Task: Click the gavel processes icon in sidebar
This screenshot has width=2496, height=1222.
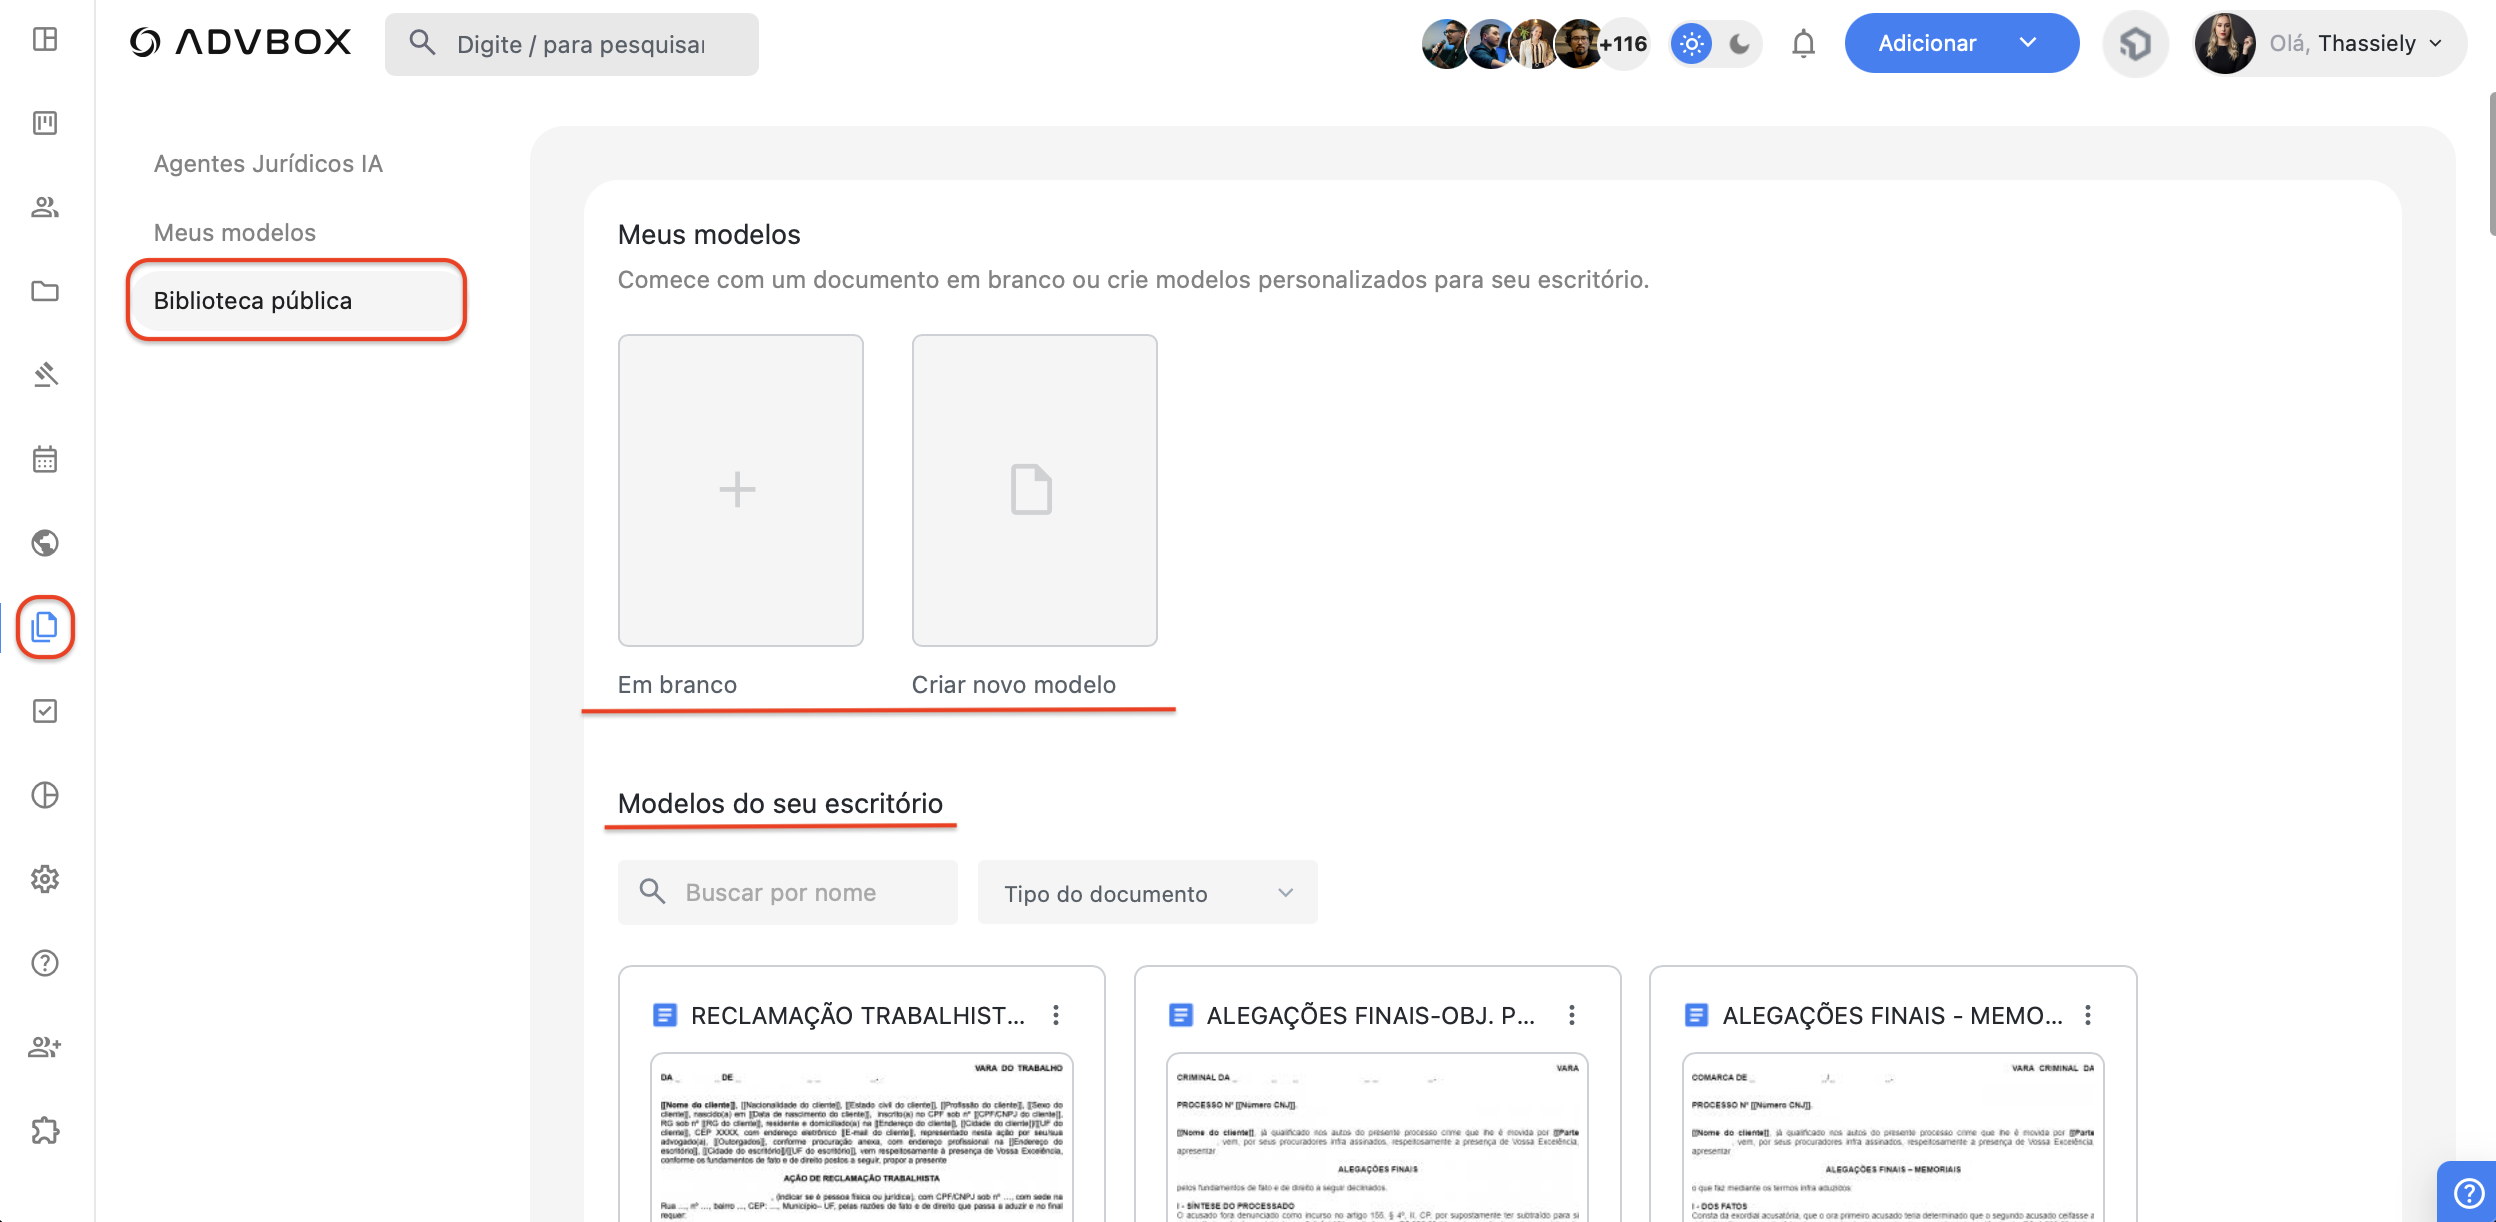Action: pos(45,375)
